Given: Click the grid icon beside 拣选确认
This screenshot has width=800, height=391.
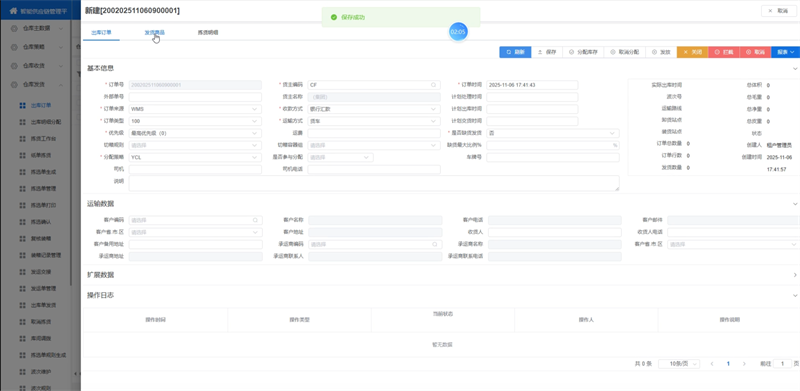Looking at the screenshot, I should click(22, 222).
